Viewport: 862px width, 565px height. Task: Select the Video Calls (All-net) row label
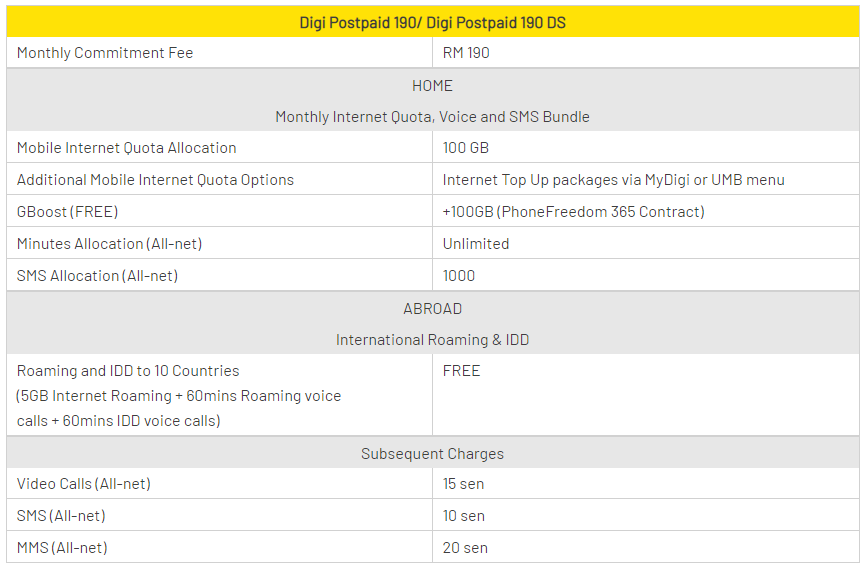click(84, 484)
